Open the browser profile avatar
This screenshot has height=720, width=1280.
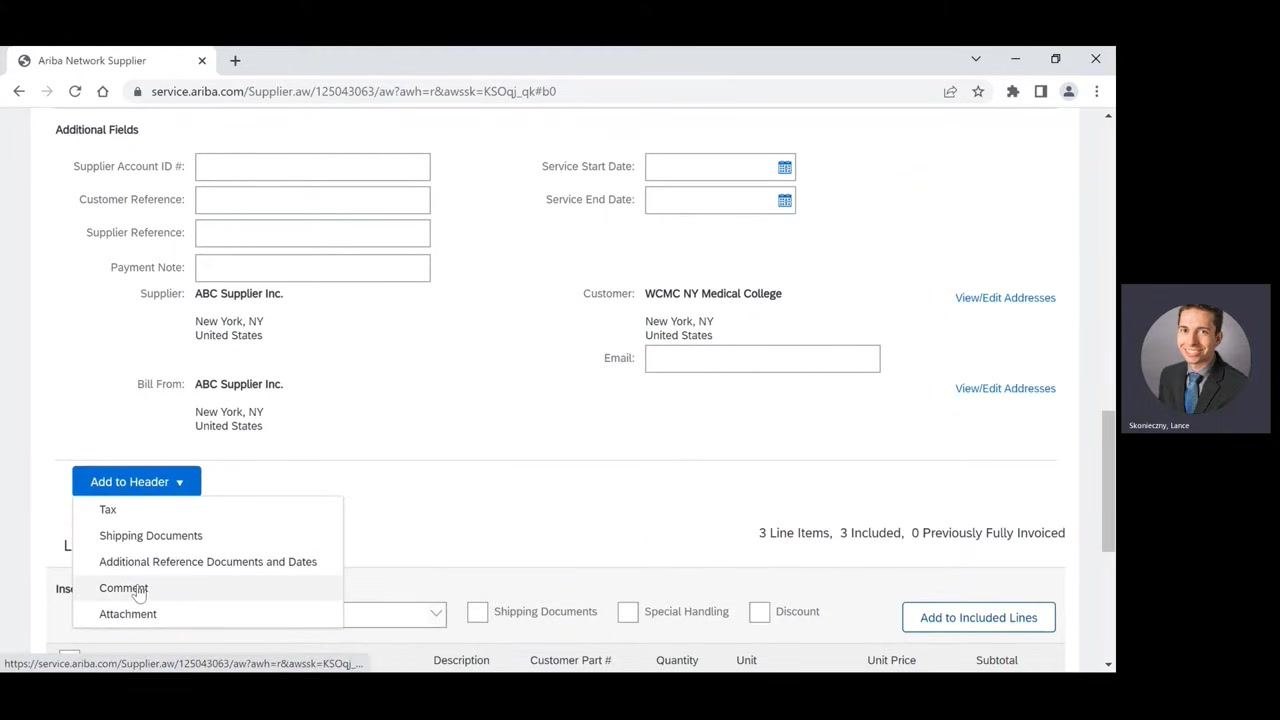(x=1069, y=91)
